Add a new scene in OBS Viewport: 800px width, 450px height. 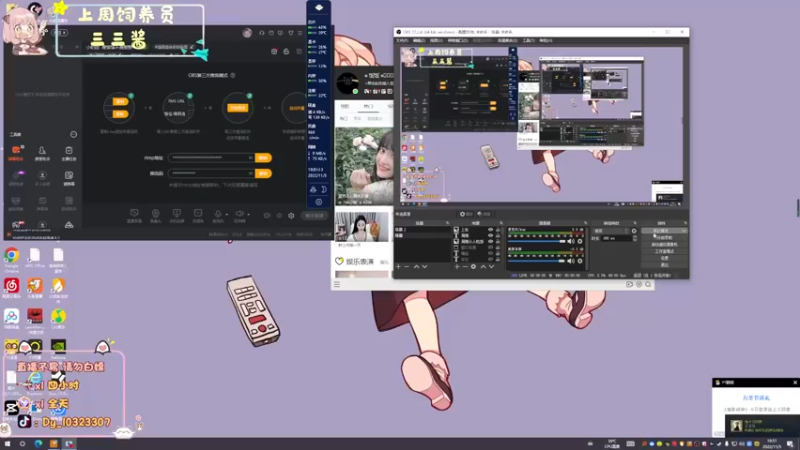398,267
